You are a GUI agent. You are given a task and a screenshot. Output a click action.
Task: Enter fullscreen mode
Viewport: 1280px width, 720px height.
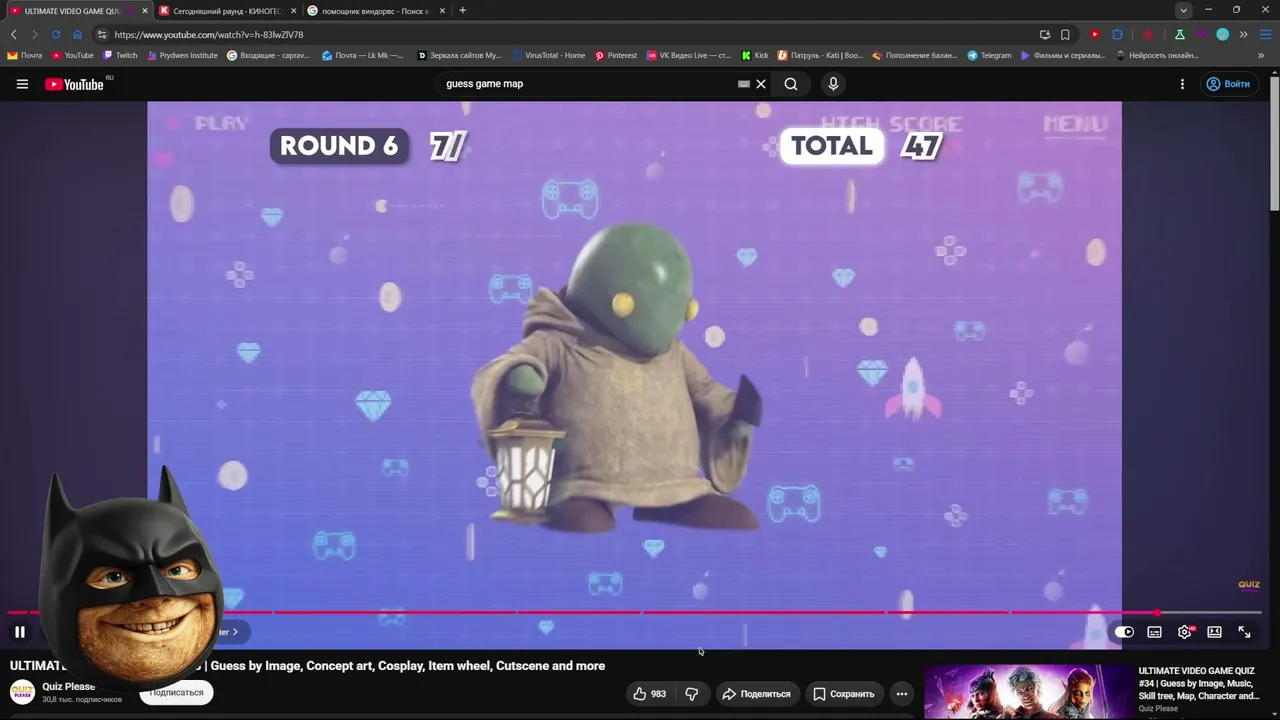click(1244, 632)
